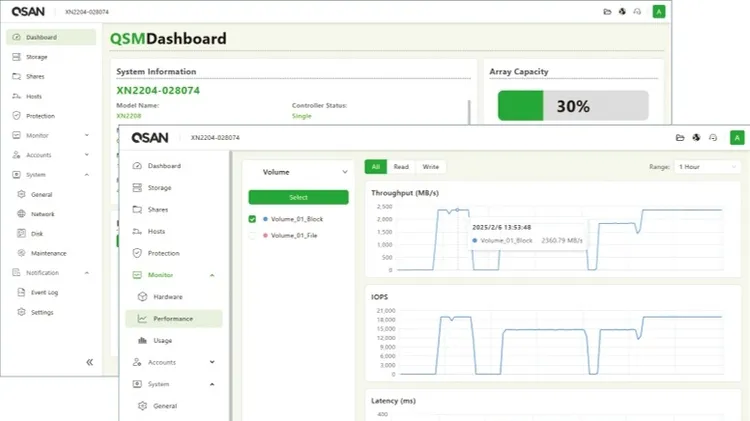
Task: Click Usage bar-chart icon
Action: [142, 341]
